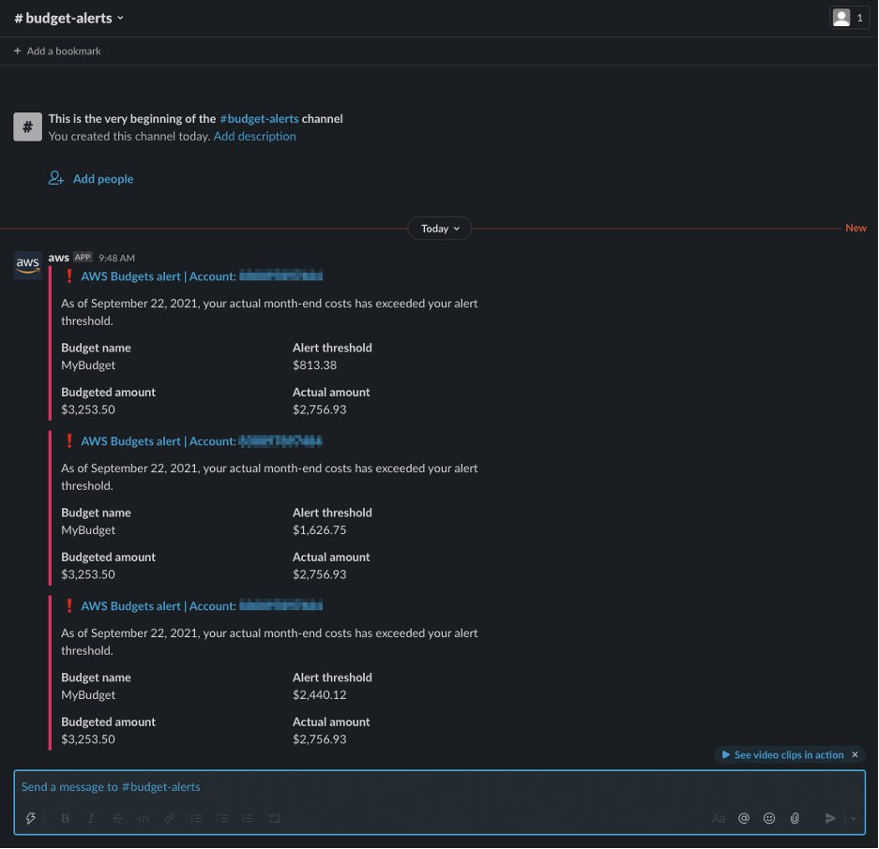The image size is (879, 849).
Task: Start a bulleted list in composer
Action: pyautogui.click(x=223, y=818)
